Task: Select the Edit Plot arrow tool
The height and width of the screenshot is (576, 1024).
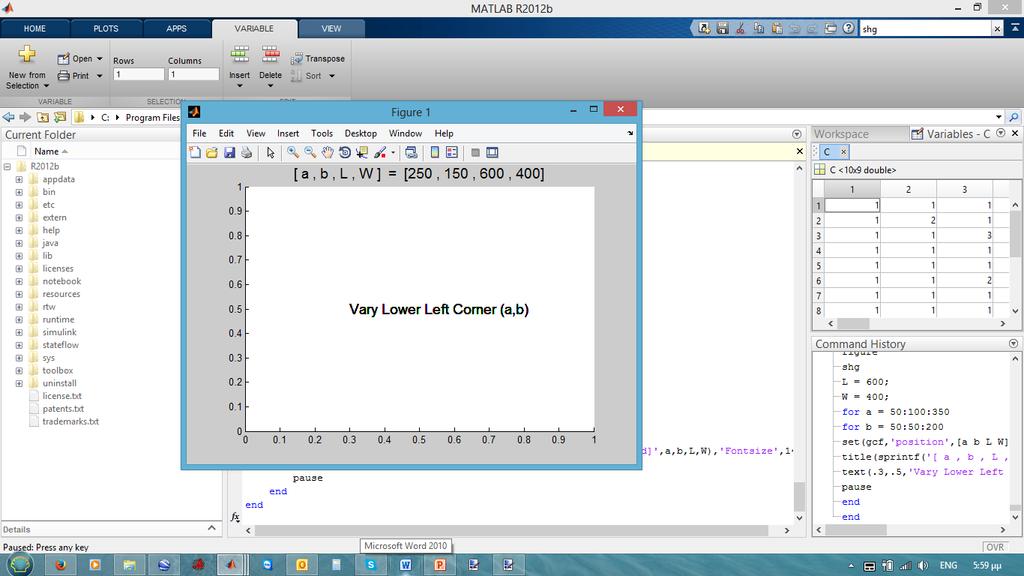Action: (x=270, y=152)
